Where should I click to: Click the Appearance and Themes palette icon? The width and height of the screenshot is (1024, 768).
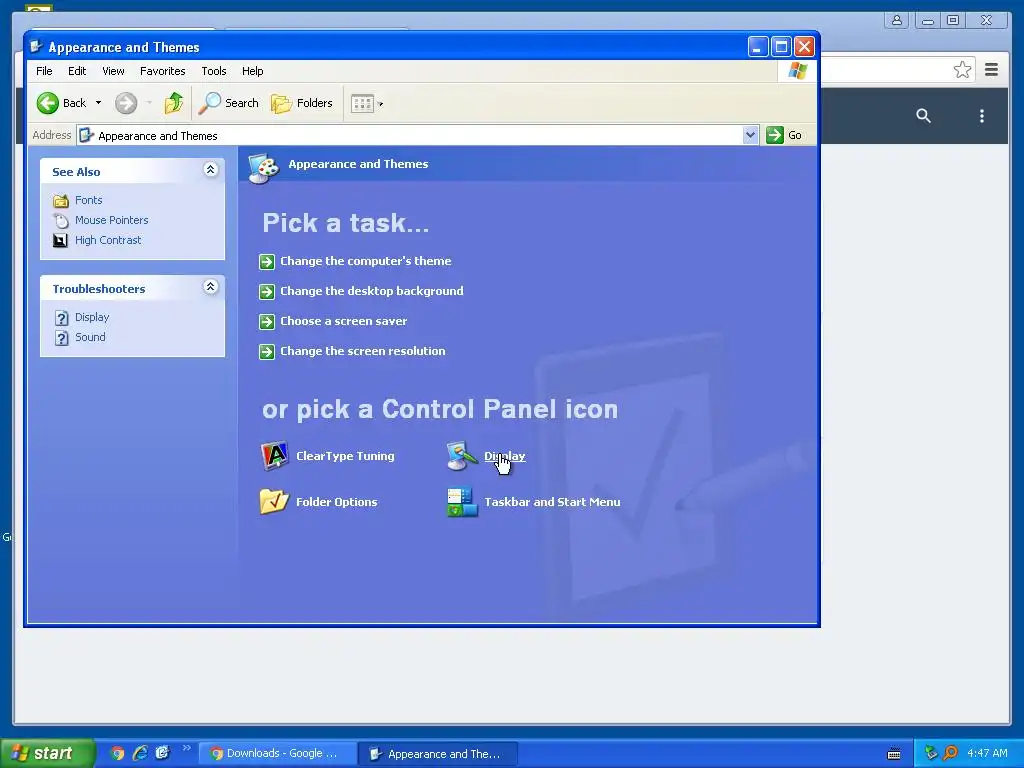tap(264, 168)
